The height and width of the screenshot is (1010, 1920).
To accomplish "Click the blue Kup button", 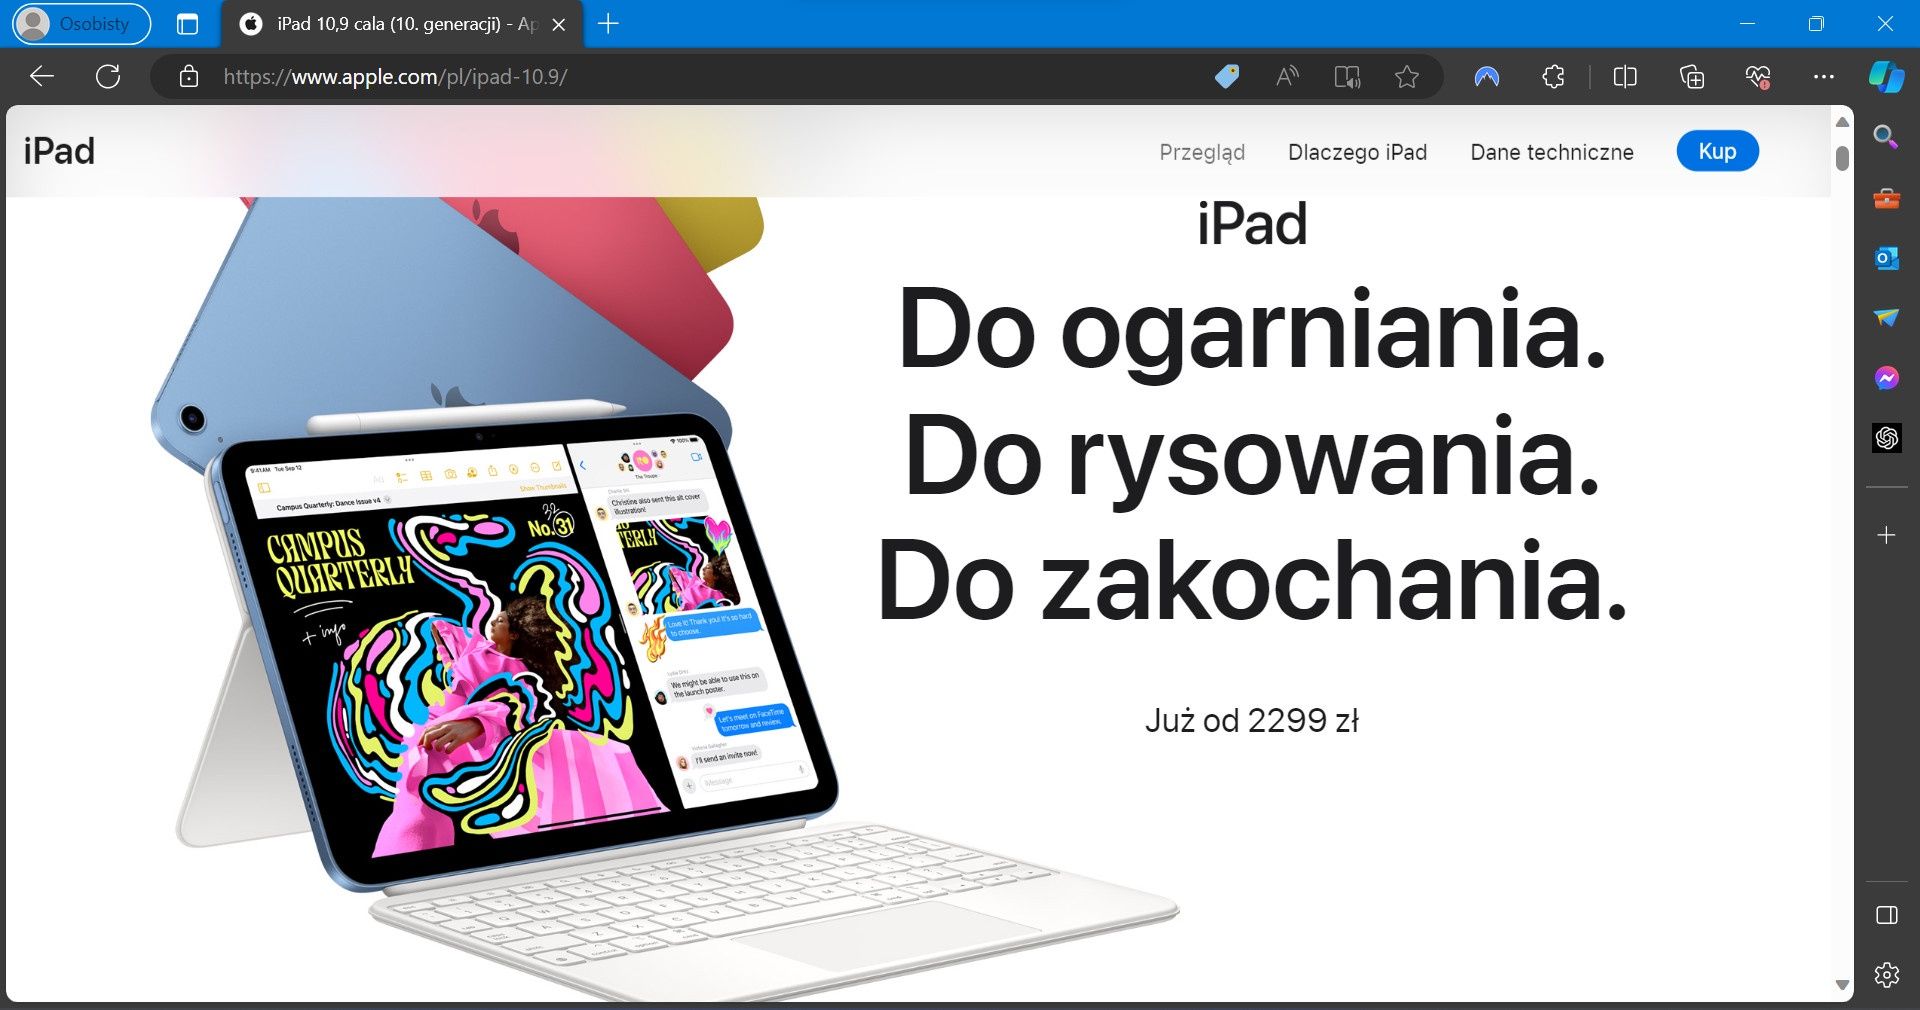I will click(x=1717, y=151).
